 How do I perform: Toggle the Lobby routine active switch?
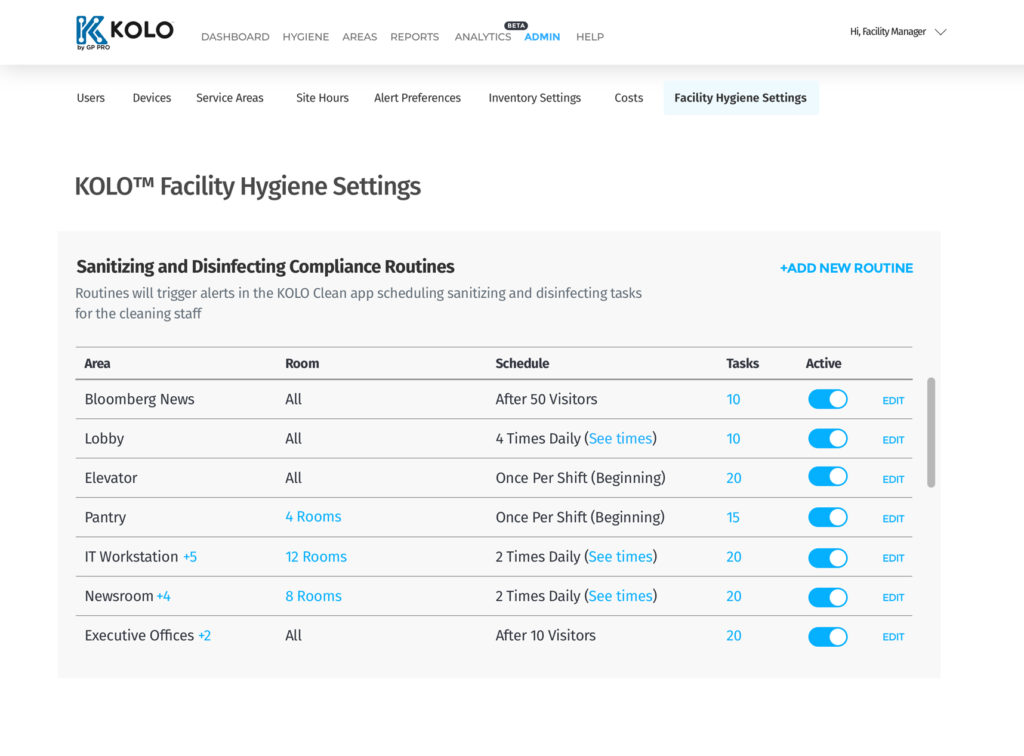(x=827, y=439)
